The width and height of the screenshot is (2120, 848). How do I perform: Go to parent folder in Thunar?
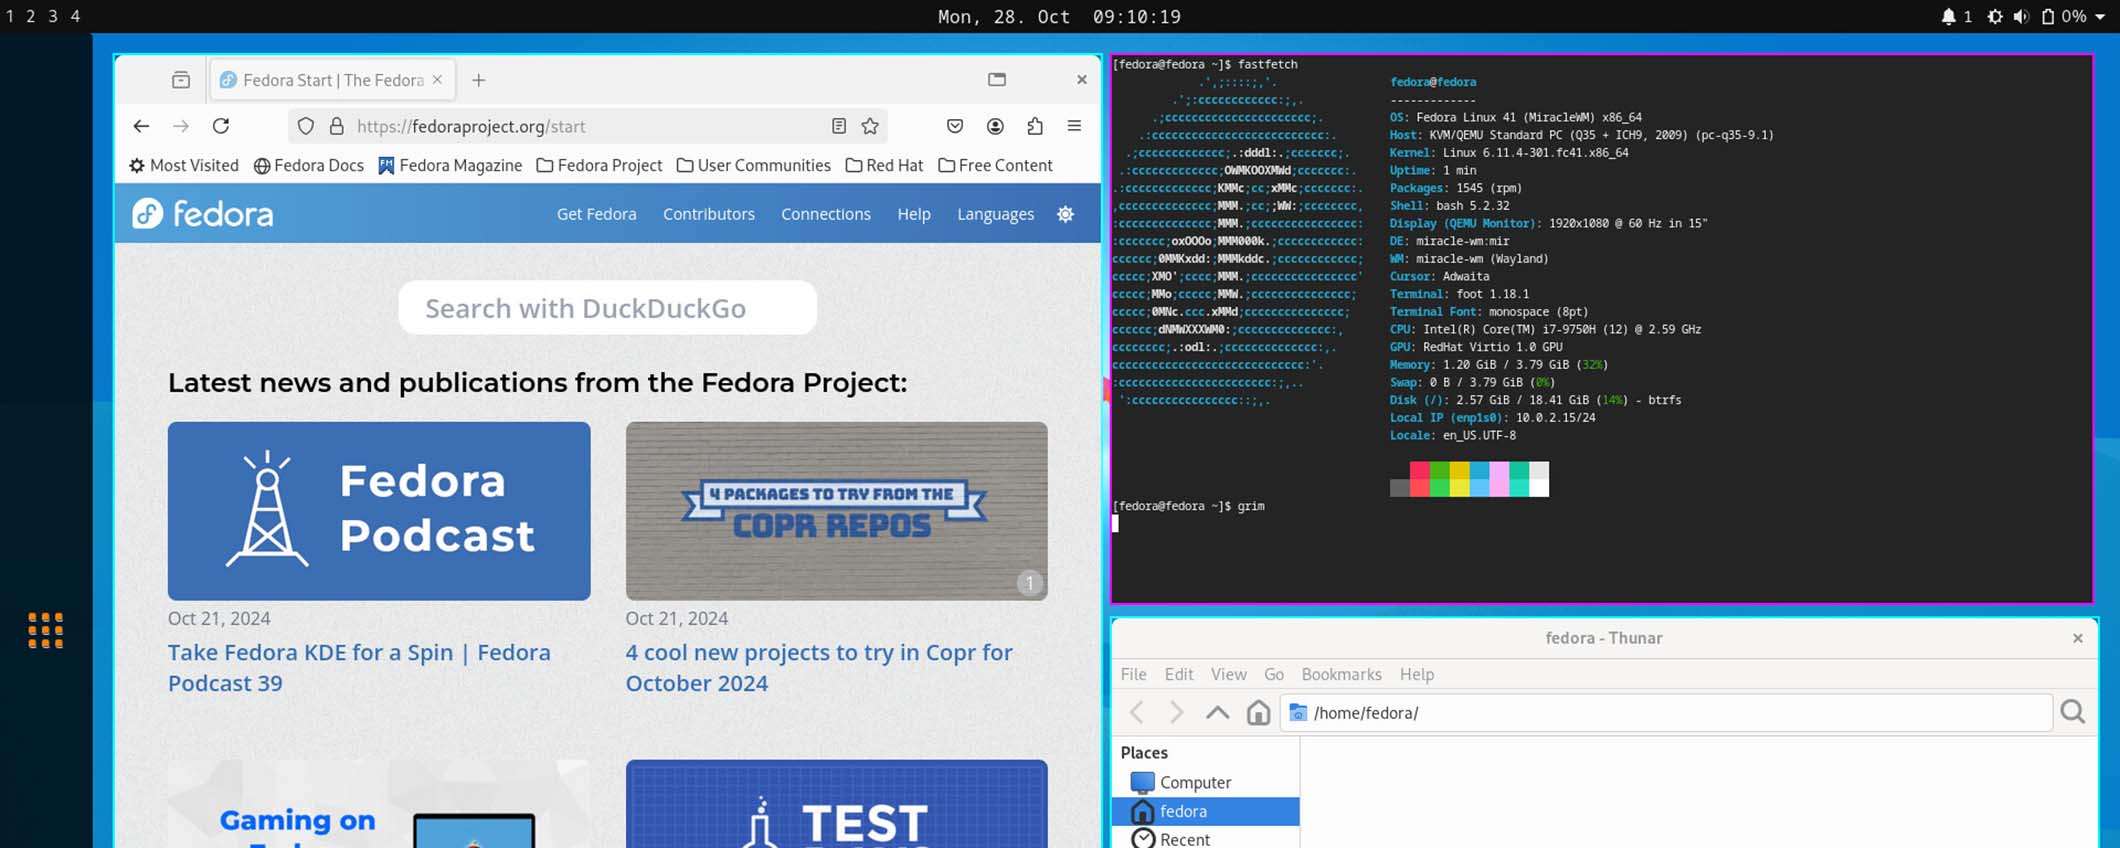click(1217, 712)
